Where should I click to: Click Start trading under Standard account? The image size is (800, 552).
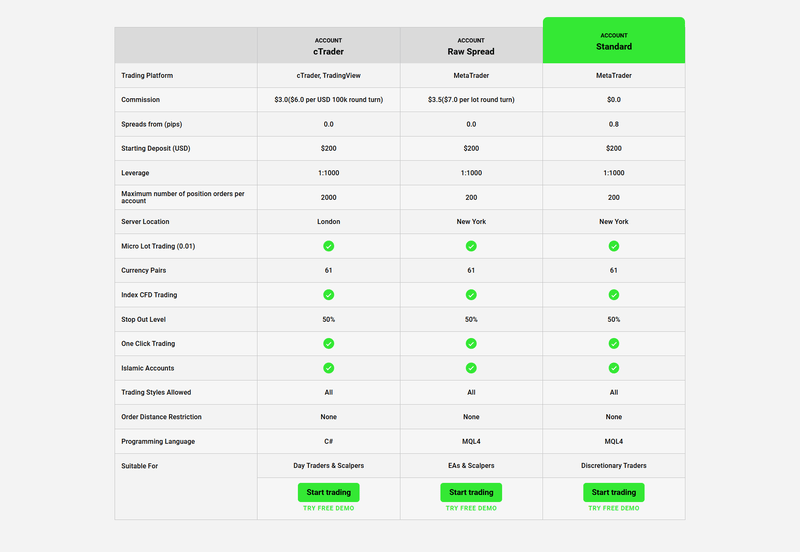pos(614,492)
